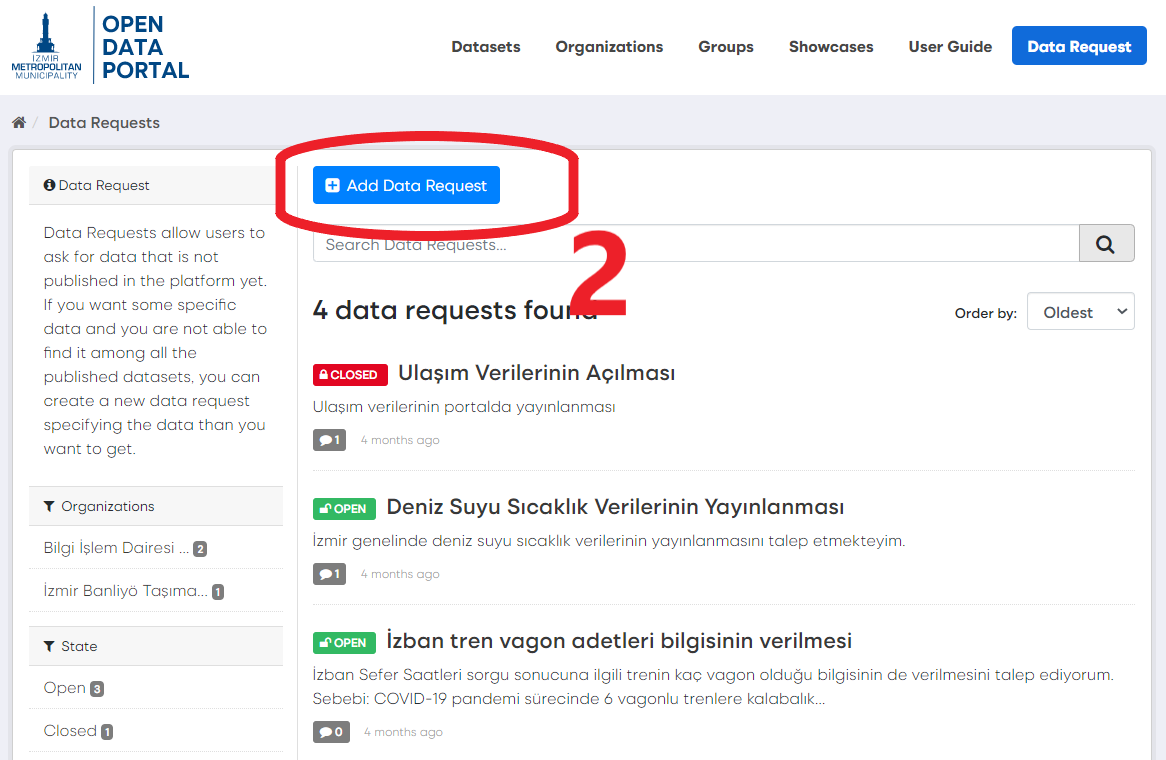Filter requests by Closed state
Viewport: 1166px width, 760px height.
(70, 731)
